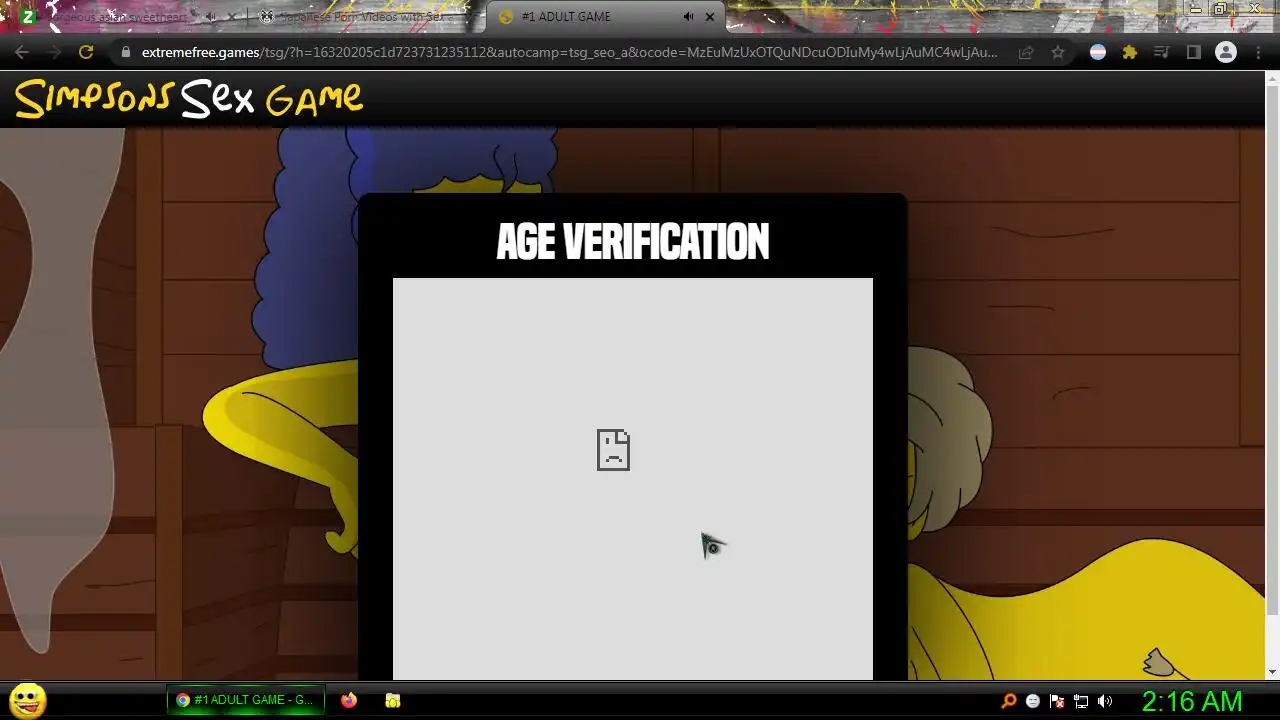
Task: Open the media control toolbar icon
Action: [1162, 53]
